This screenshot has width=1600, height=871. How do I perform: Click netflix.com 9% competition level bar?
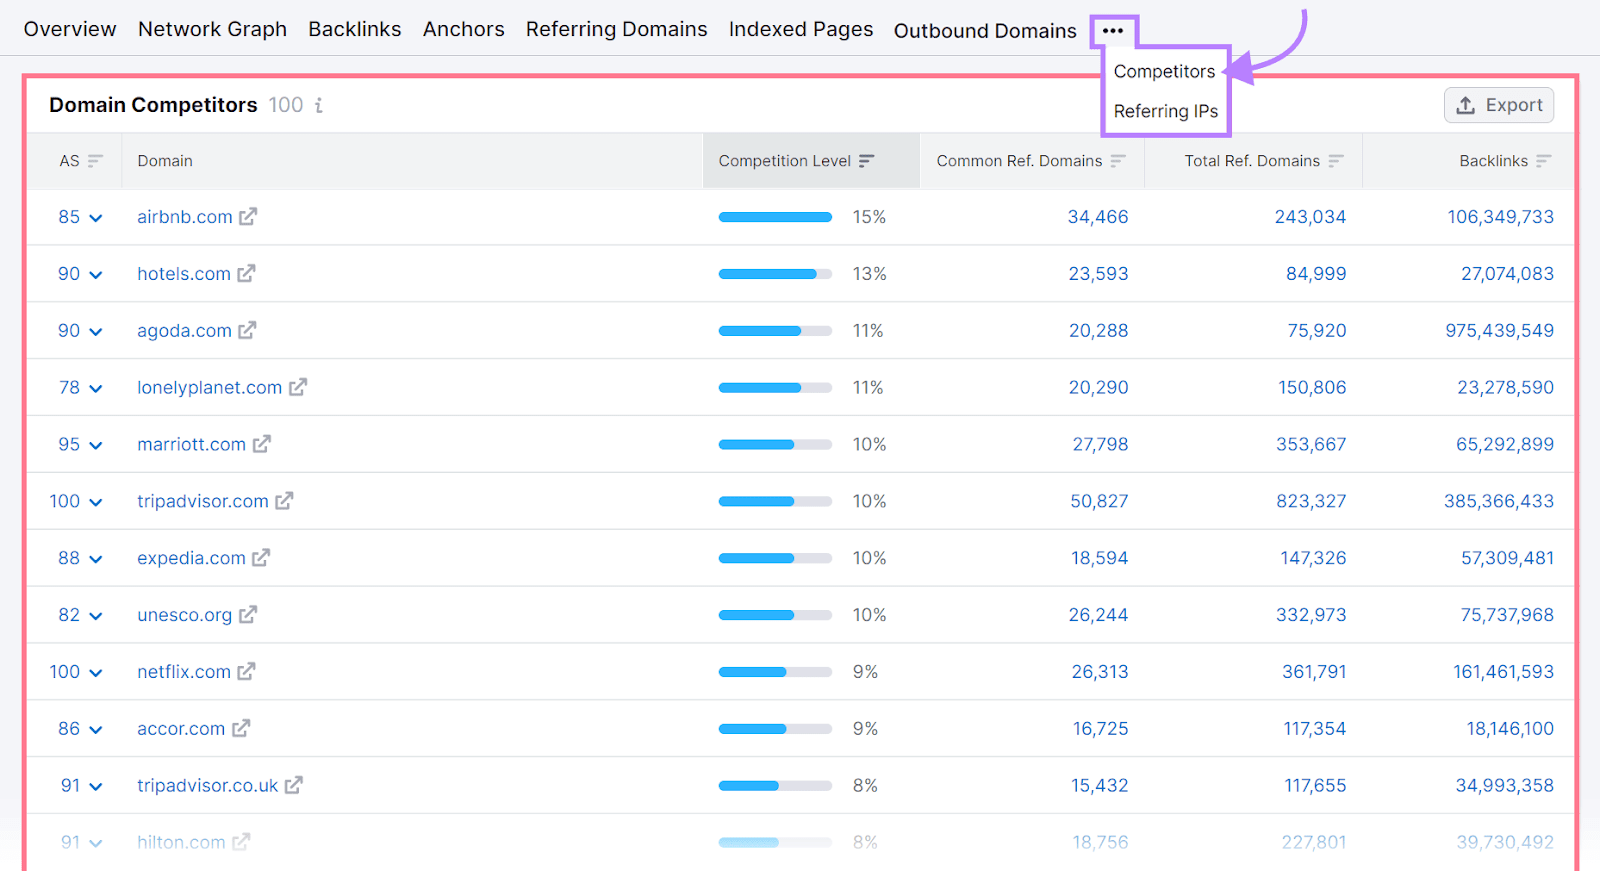(x=775, y=672)
